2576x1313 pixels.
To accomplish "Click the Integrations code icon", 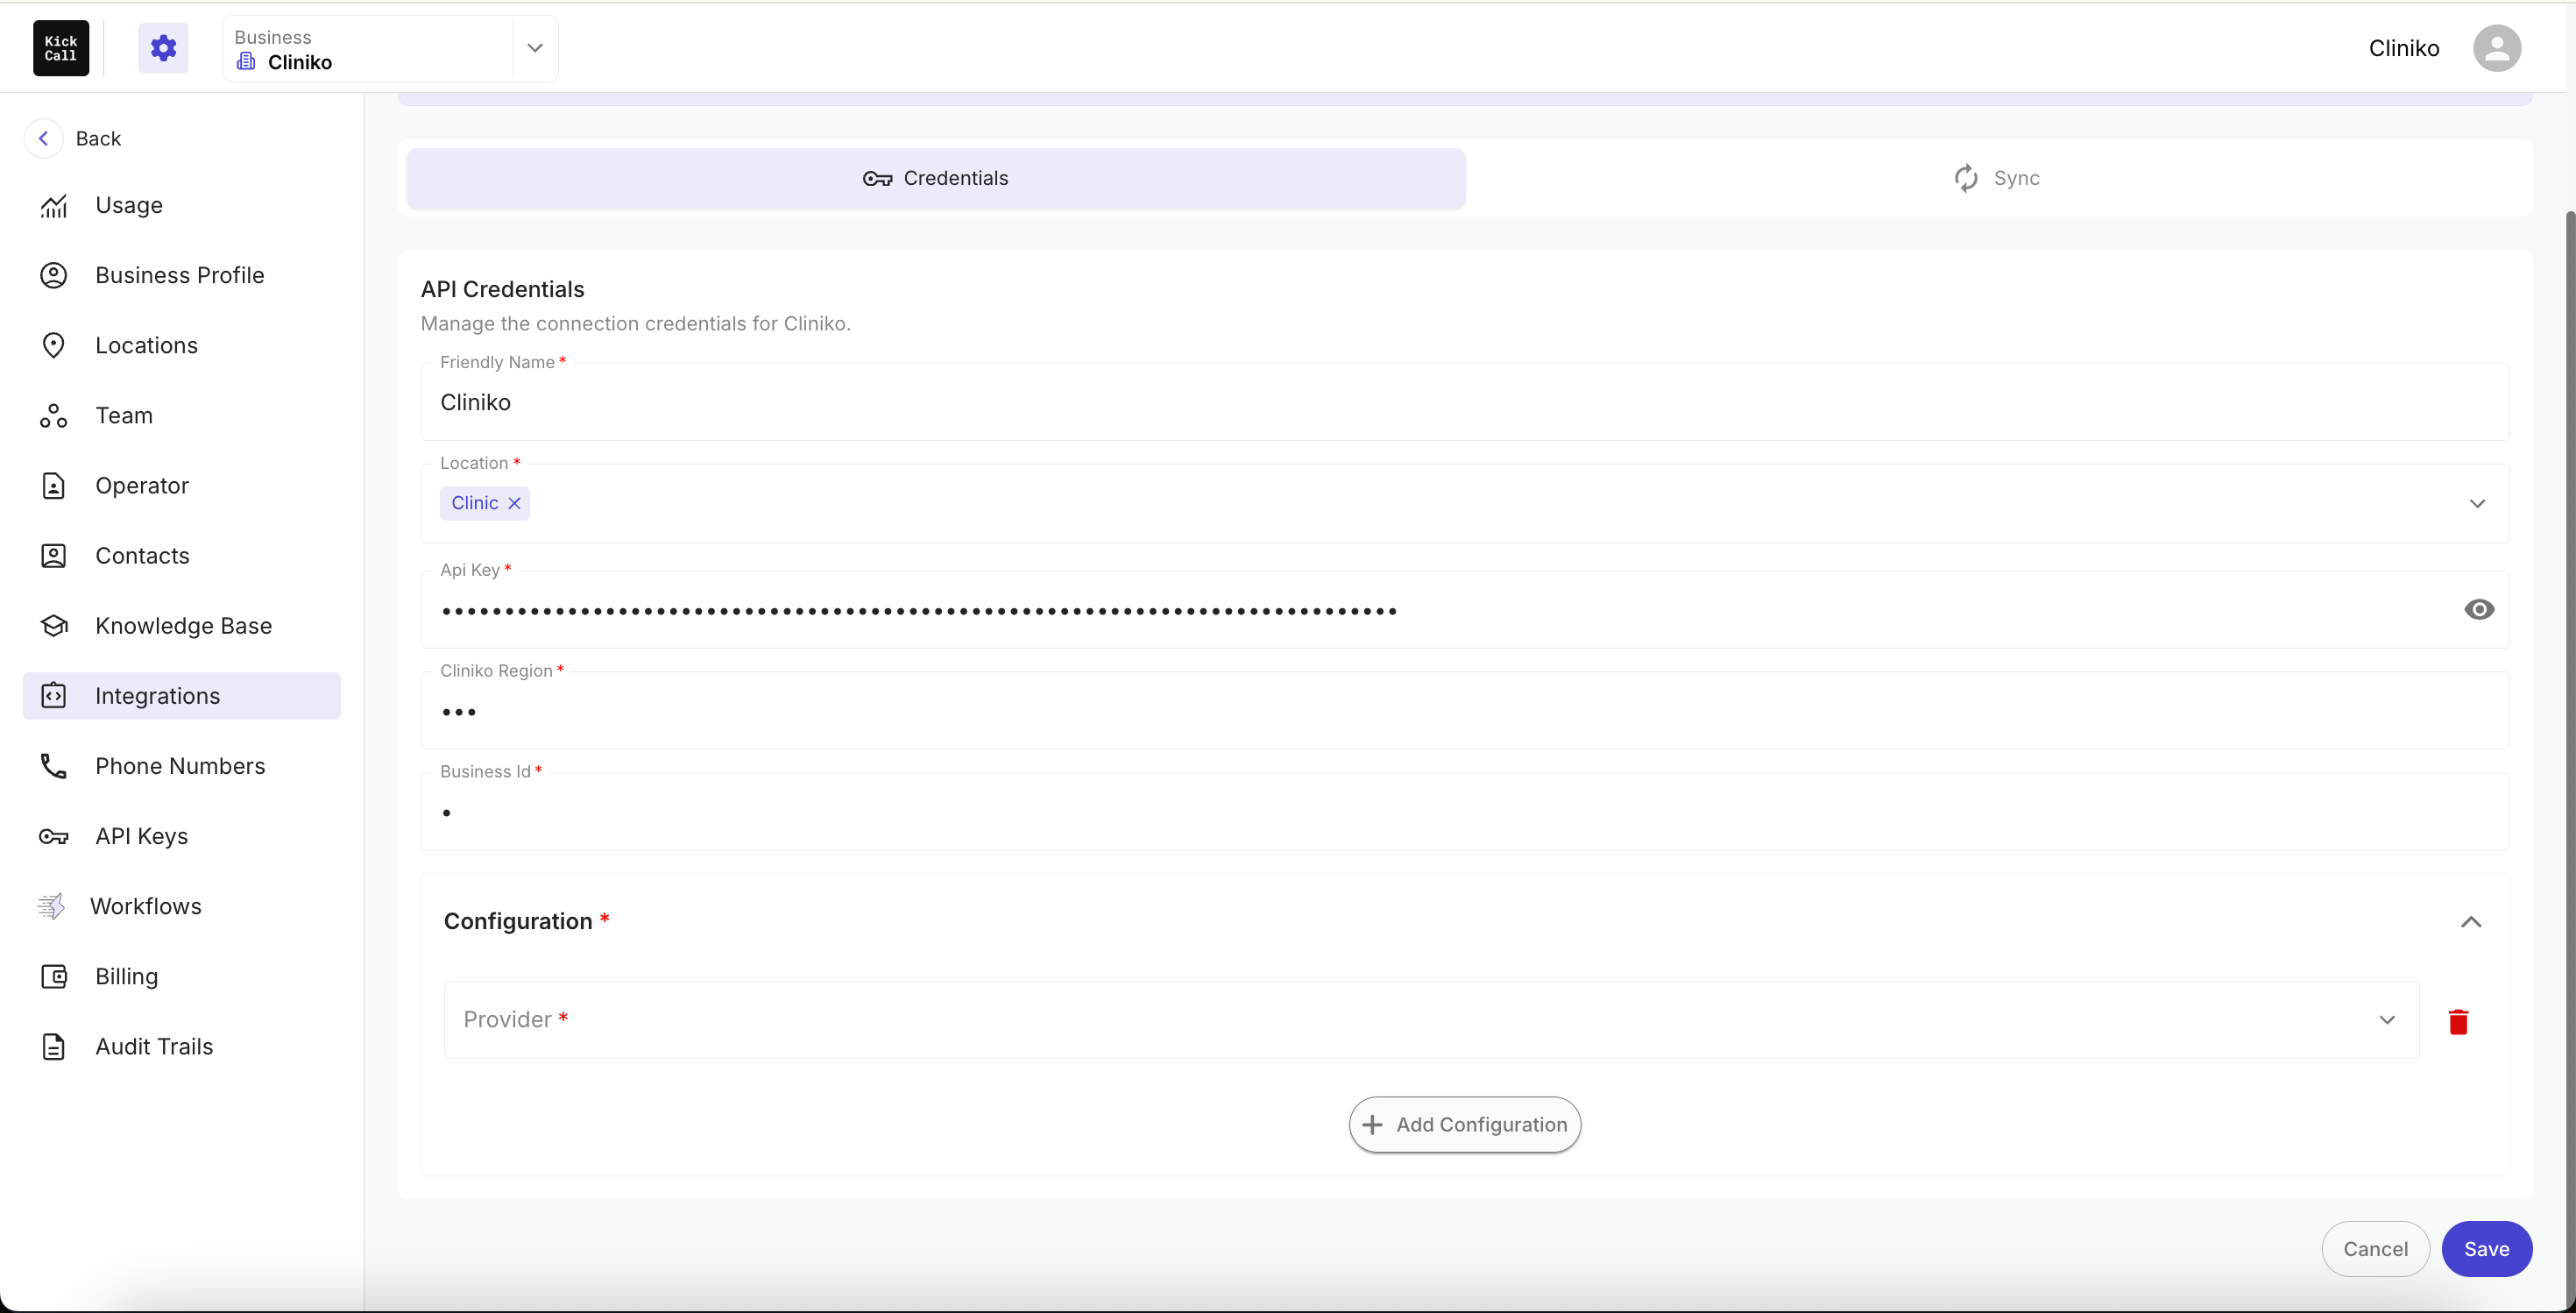I will click(x=54, y=695).
